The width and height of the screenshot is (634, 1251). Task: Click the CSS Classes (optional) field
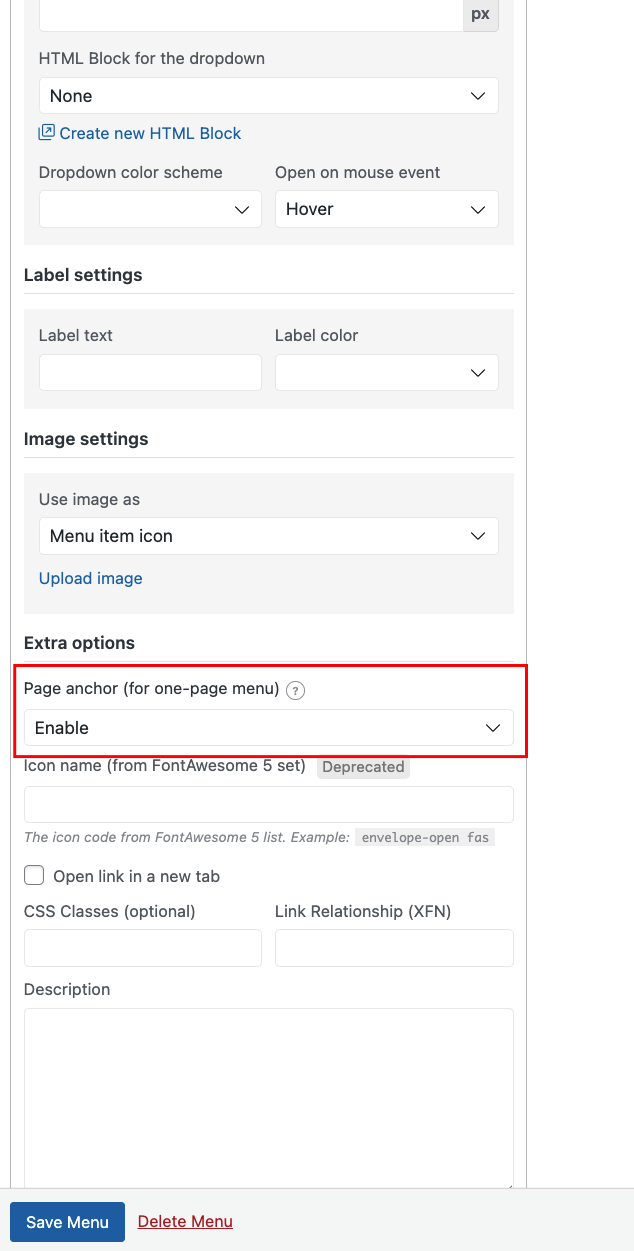click(143, 948)
